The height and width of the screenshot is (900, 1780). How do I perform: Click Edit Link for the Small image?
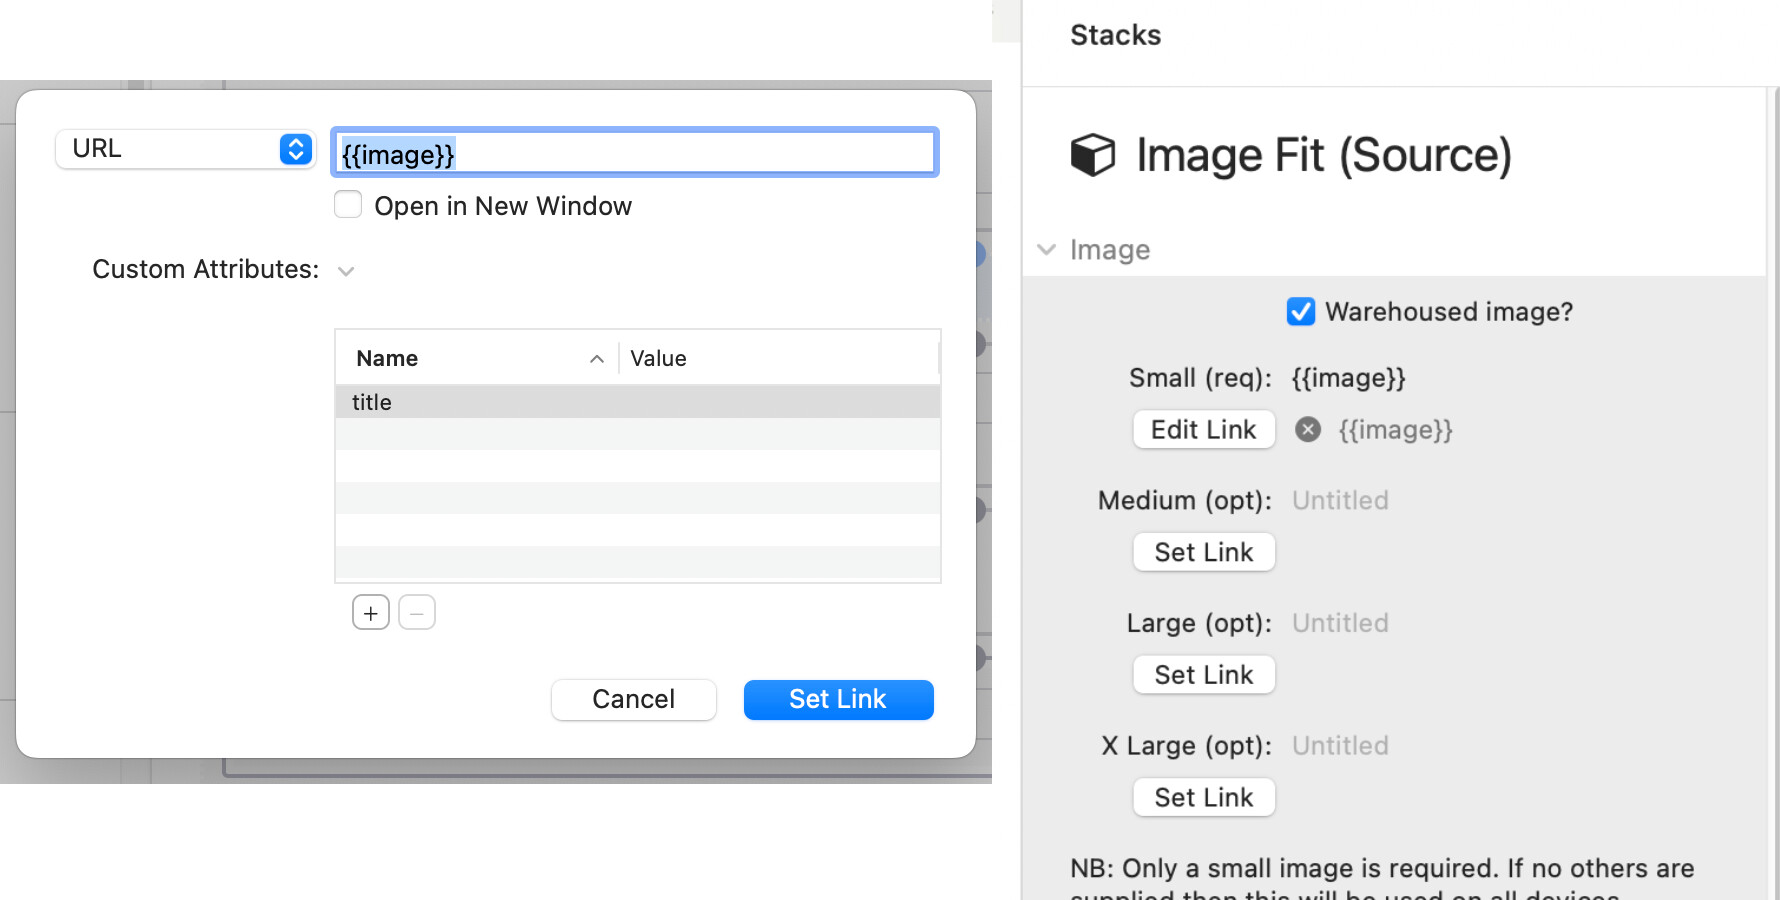tap(1203, 430)
